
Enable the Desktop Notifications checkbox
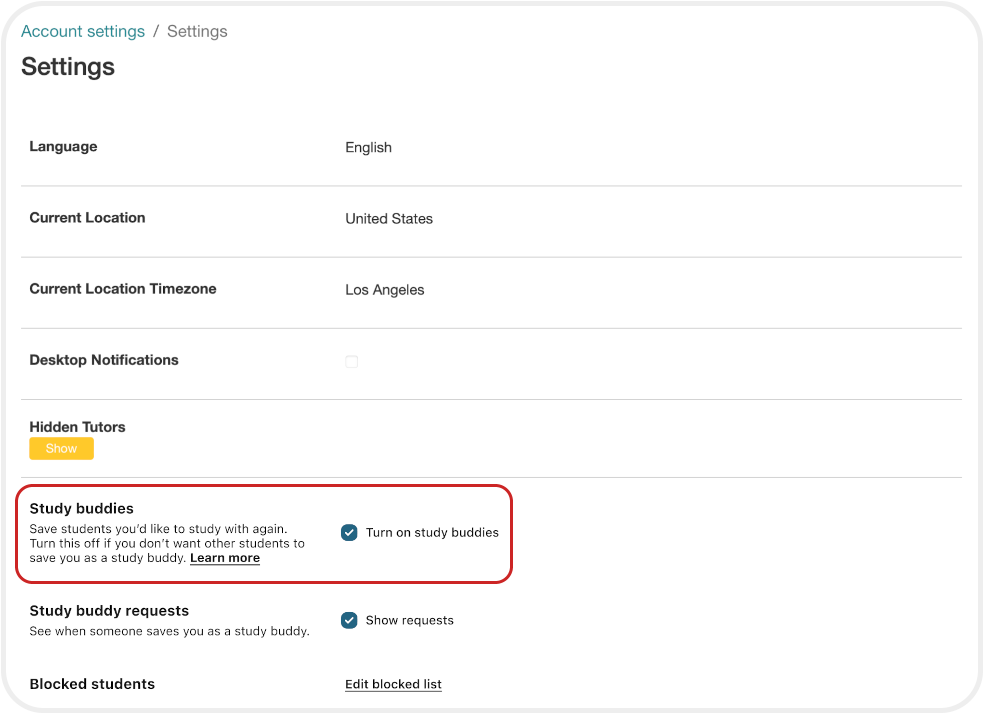[x=352, y=361]
